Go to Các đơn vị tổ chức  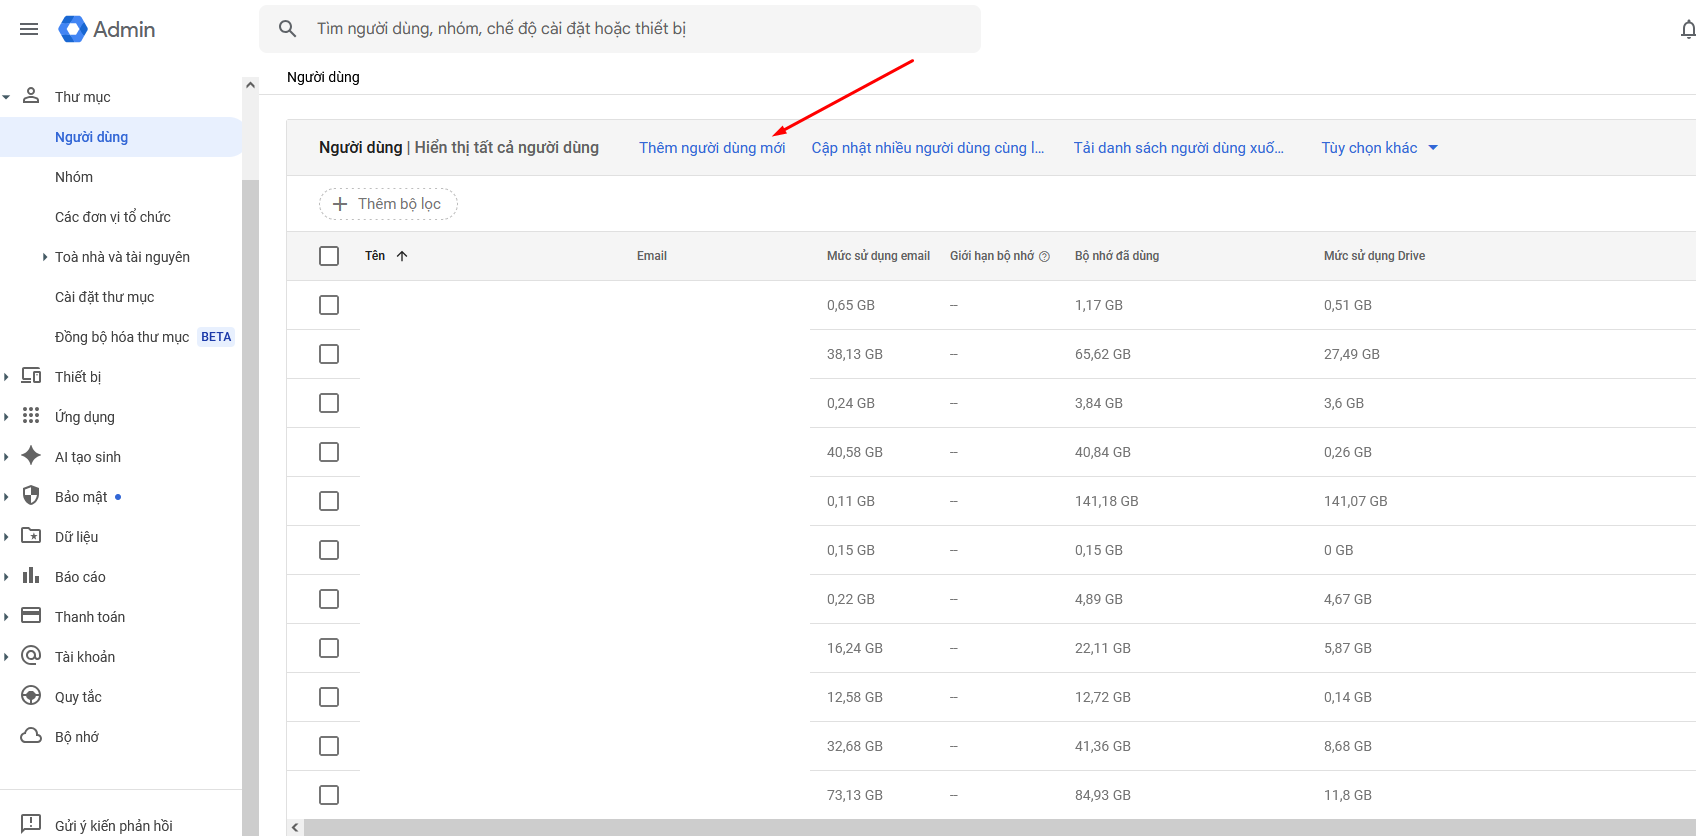pyautogui.click(x=112, y=217)
